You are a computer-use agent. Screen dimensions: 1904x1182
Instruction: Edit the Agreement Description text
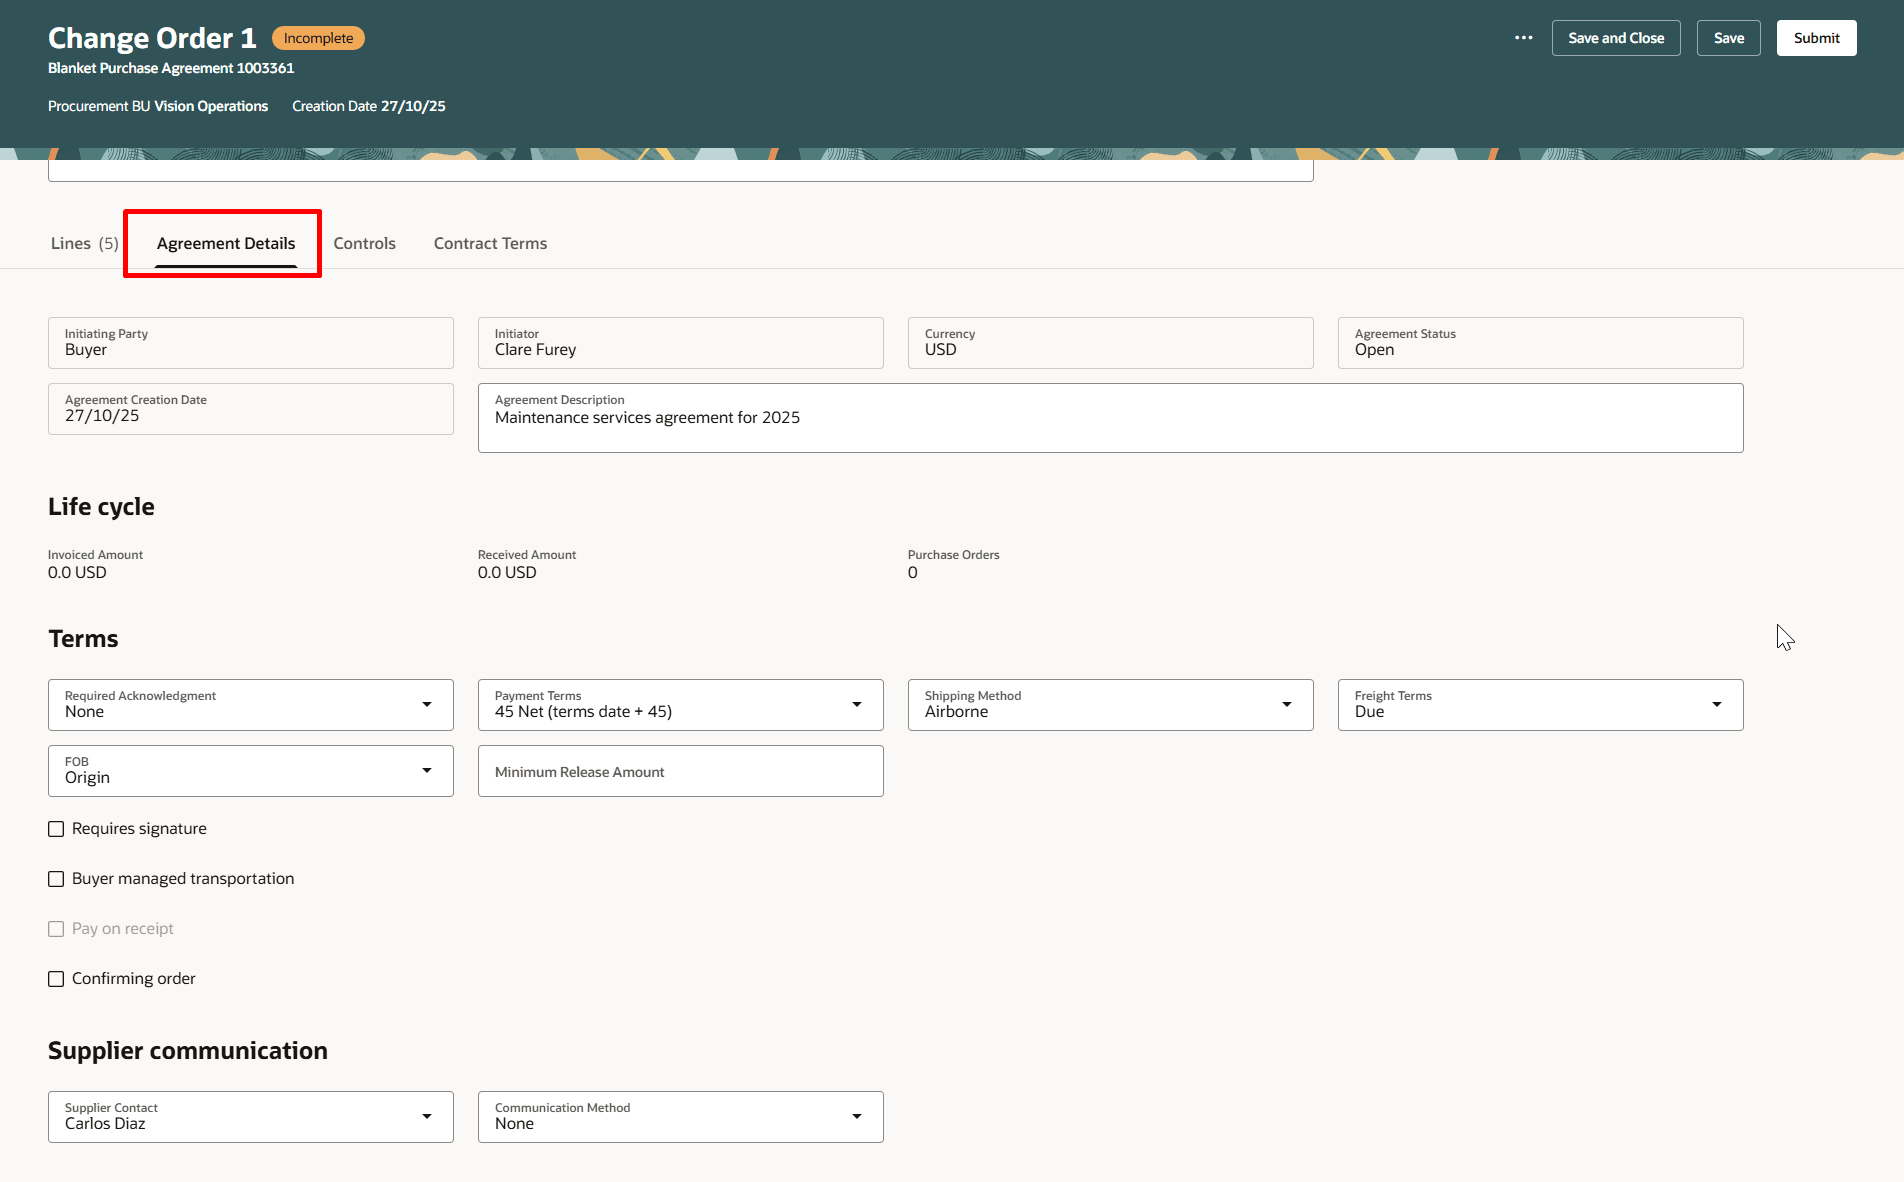click(x=1110, y=417)
